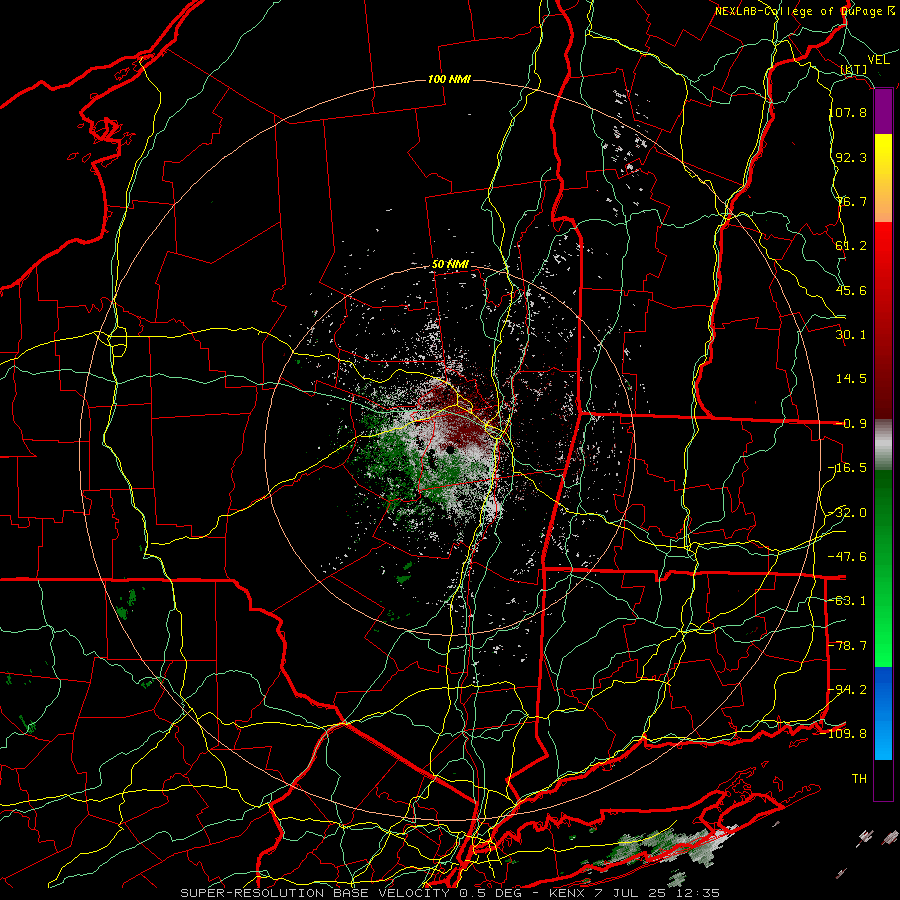900x900 pixels.
Task: Pick the dark maroon segment of the color bar
Action: click(883, 379)
